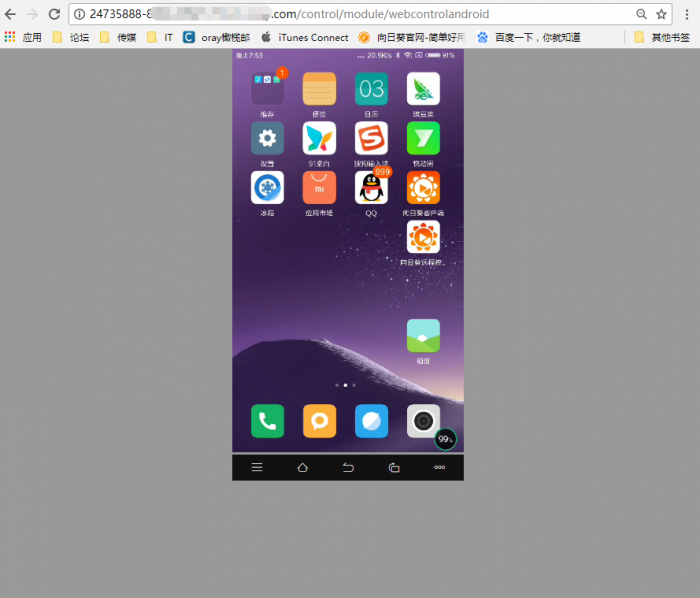Screen dimensions: 700x598
Task: Open the QQ penguin app
Action: tap(371, 187)
